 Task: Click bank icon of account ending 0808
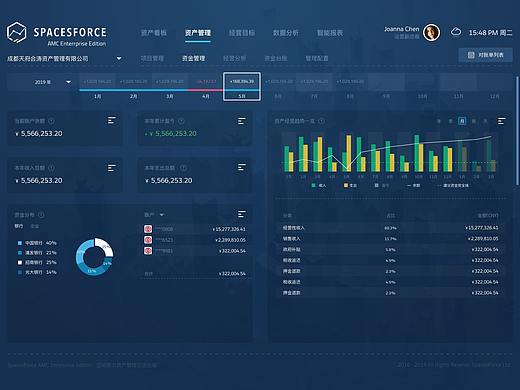[x=148, y=229]
